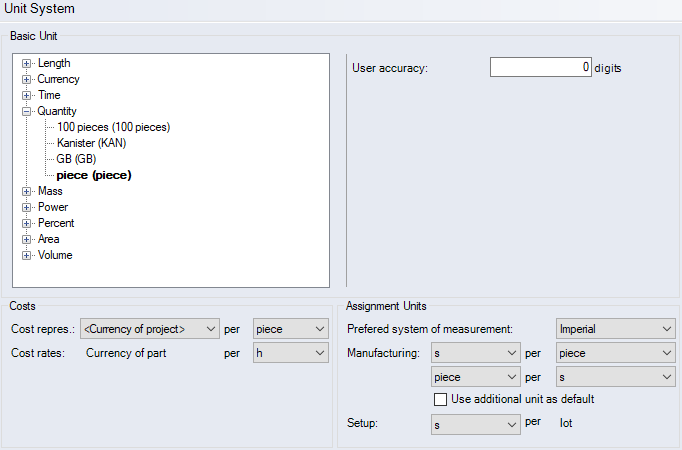This screenshot has width=682, height=450.
Task: Select the 100 pieces unit item
Action: 113,127
